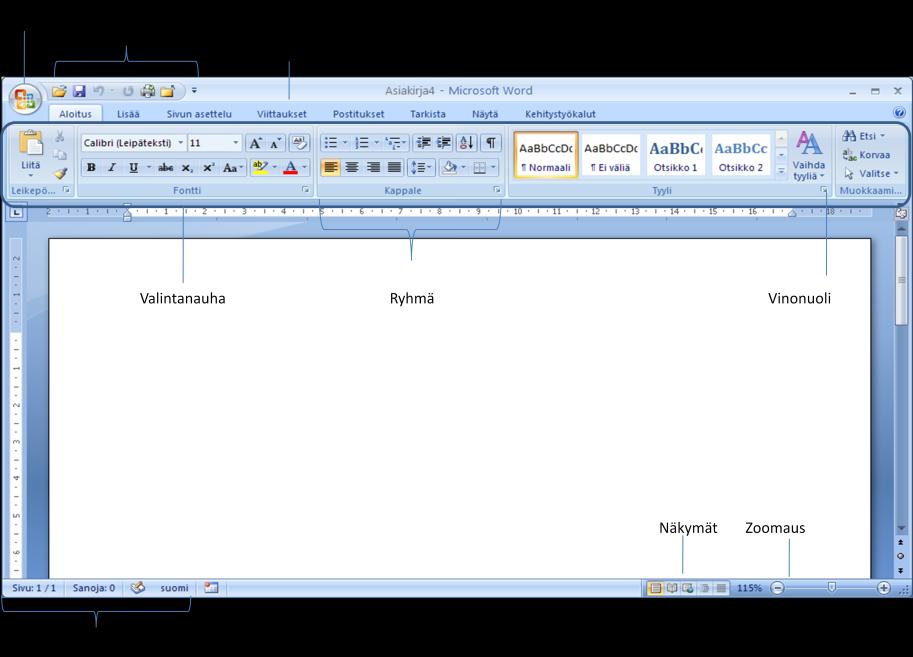The image size is (913, 657).
Task: Apply superscript formatting
Action: [208, 168]
